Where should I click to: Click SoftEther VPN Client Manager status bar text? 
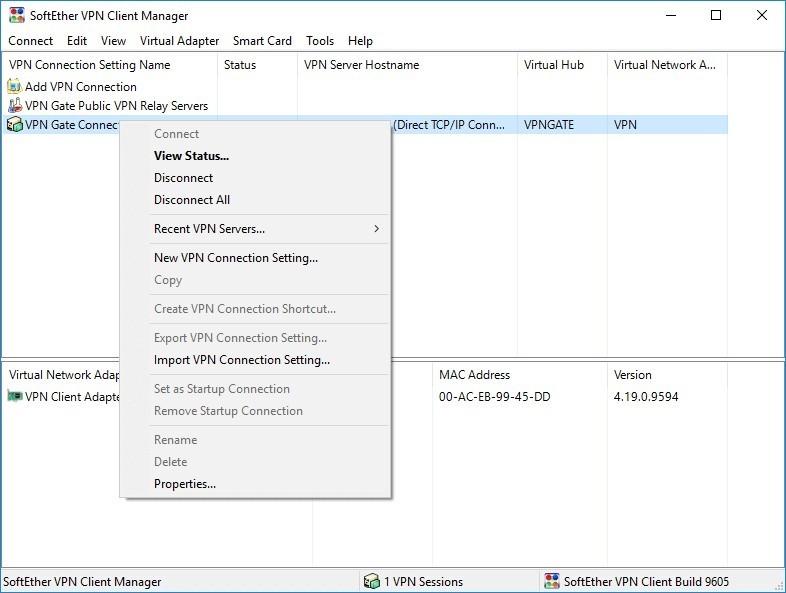(82, 582)
